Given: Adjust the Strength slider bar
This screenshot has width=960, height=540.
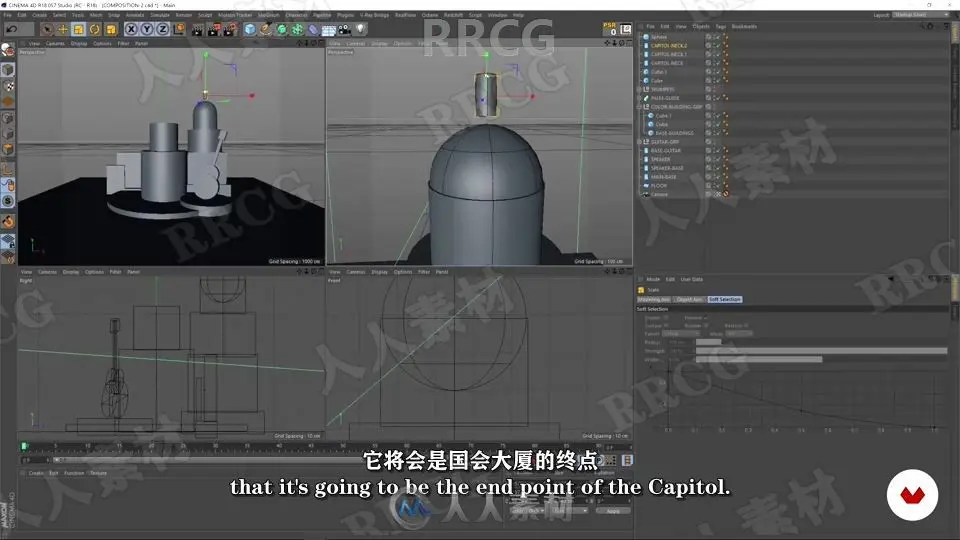Looking at the screenshot, I should (821, 351).
